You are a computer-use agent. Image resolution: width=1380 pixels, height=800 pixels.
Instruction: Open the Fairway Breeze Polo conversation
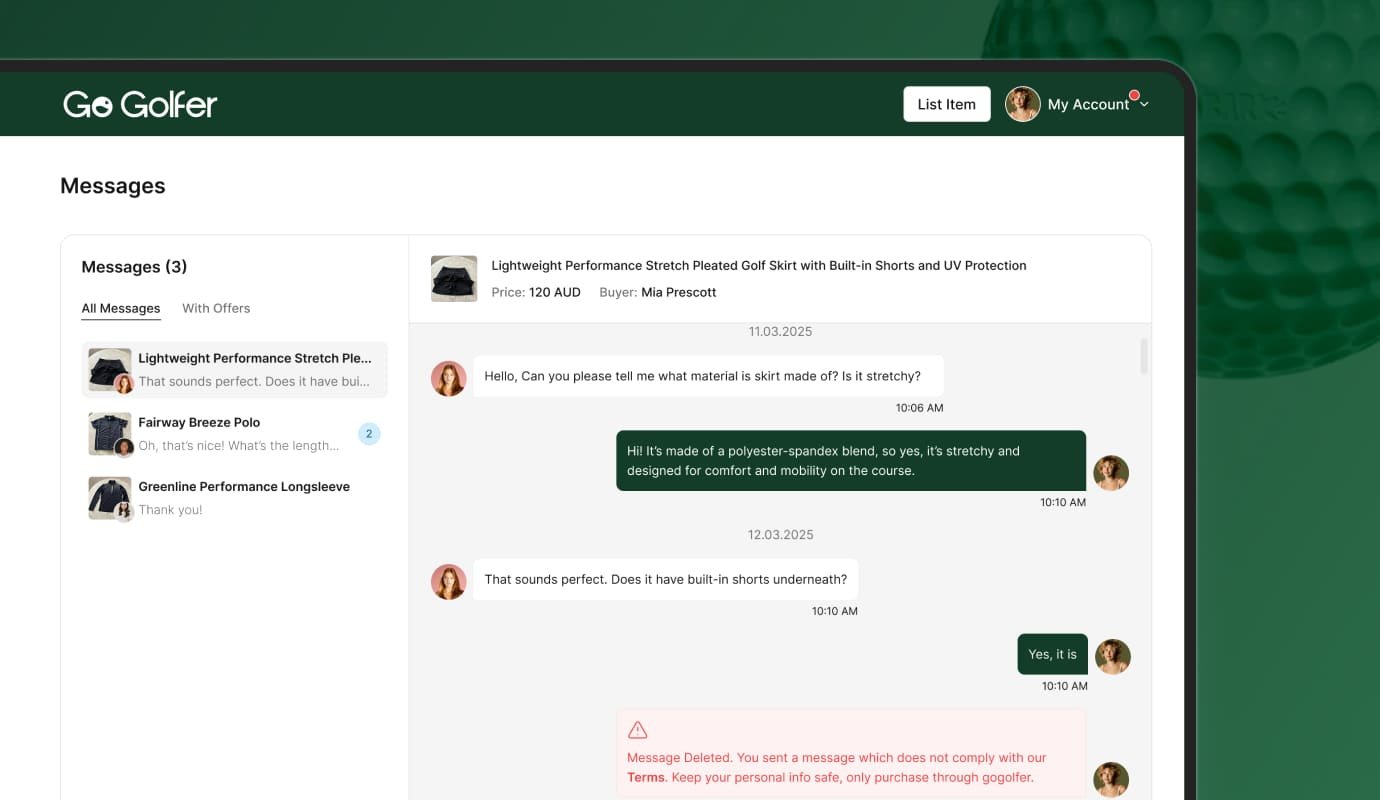pyautogui.click(x=234, y=434)
